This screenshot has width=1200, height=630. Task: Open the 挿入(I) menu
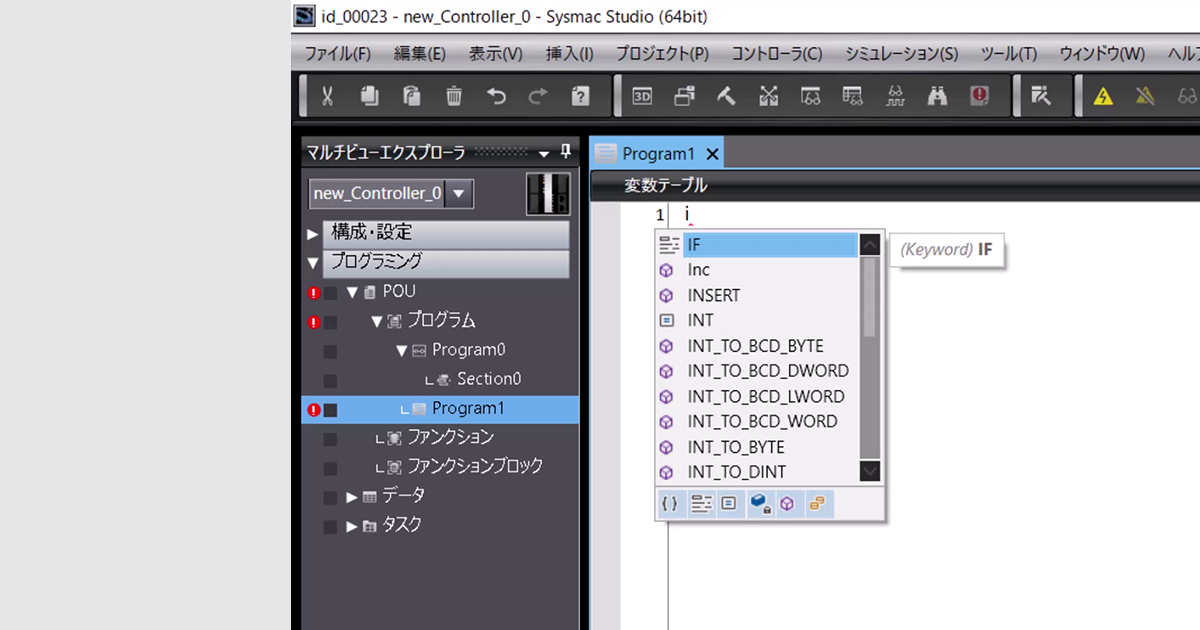tap(569, 53)
